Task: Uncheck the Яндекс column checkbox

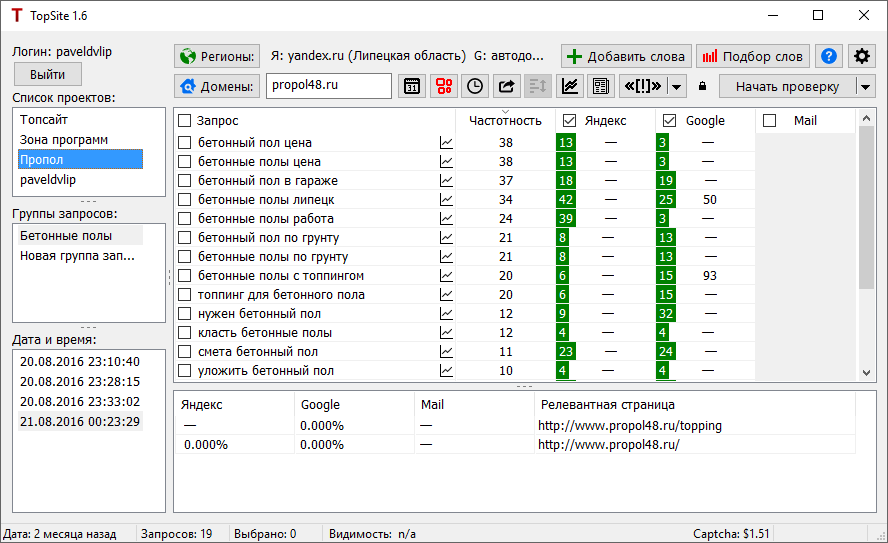Action: pyautogui.click(x=569, y=121)
